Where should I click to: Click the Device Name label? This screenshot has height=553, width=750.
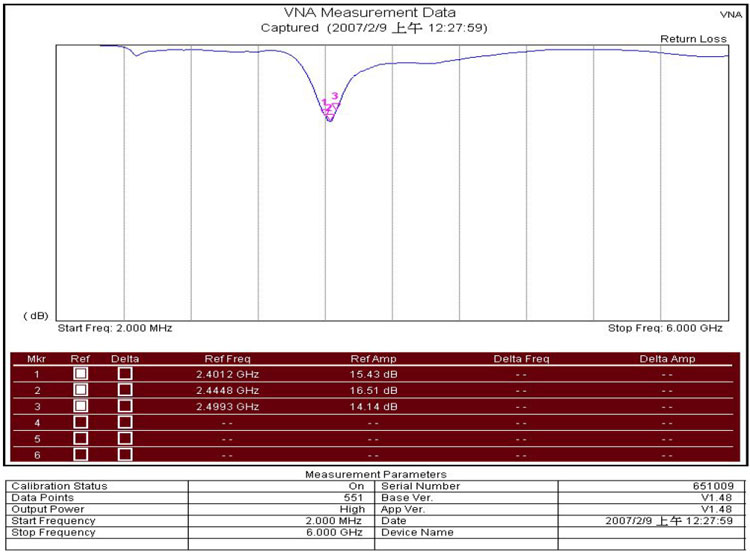tap(417, 532)
